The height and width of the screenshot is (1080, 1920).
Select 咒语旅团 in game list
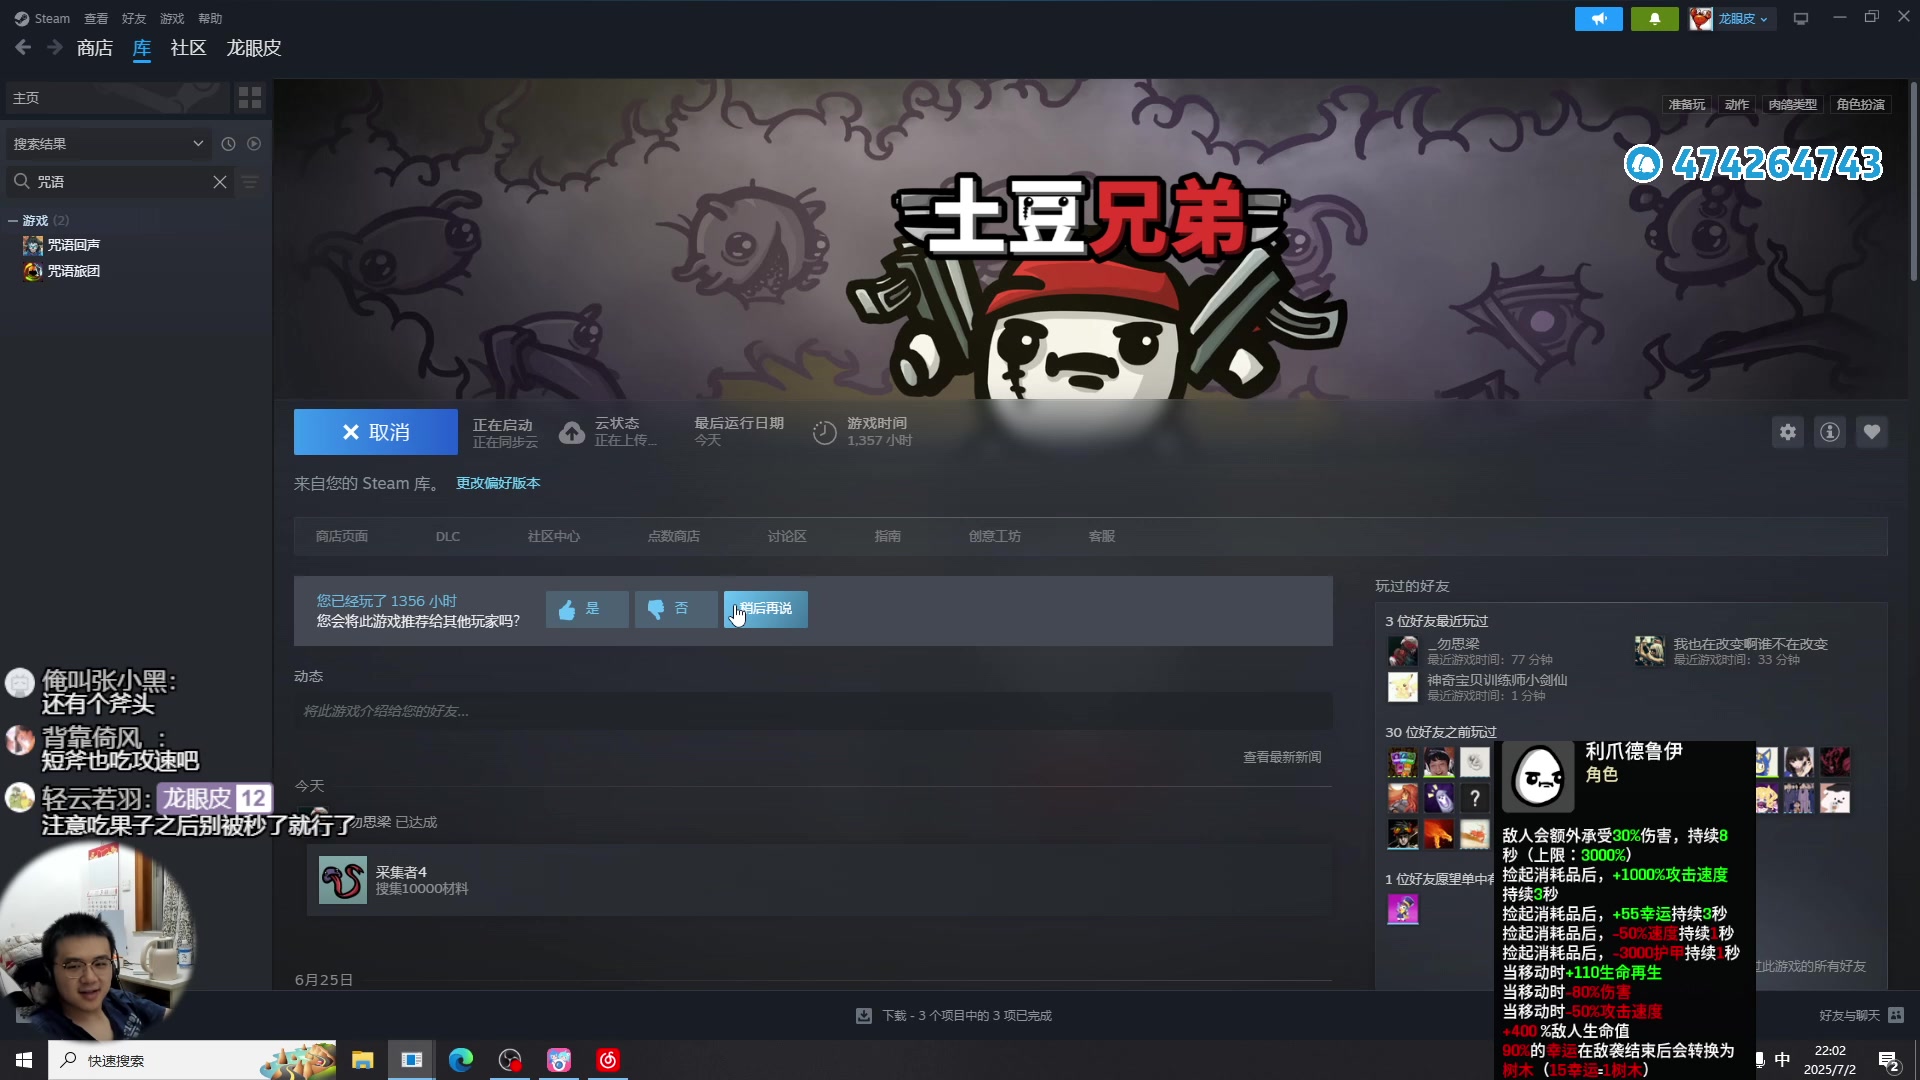[74, 271]
